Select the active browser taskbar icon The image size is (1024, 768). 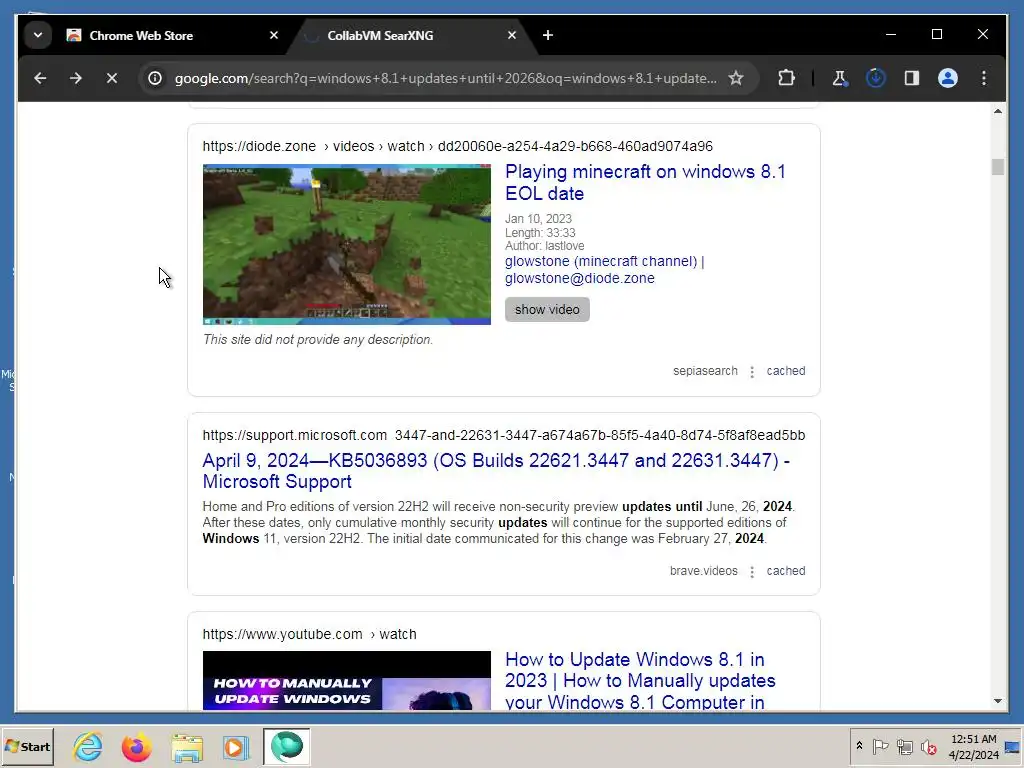pyautogui.click(x=287, y=746)
